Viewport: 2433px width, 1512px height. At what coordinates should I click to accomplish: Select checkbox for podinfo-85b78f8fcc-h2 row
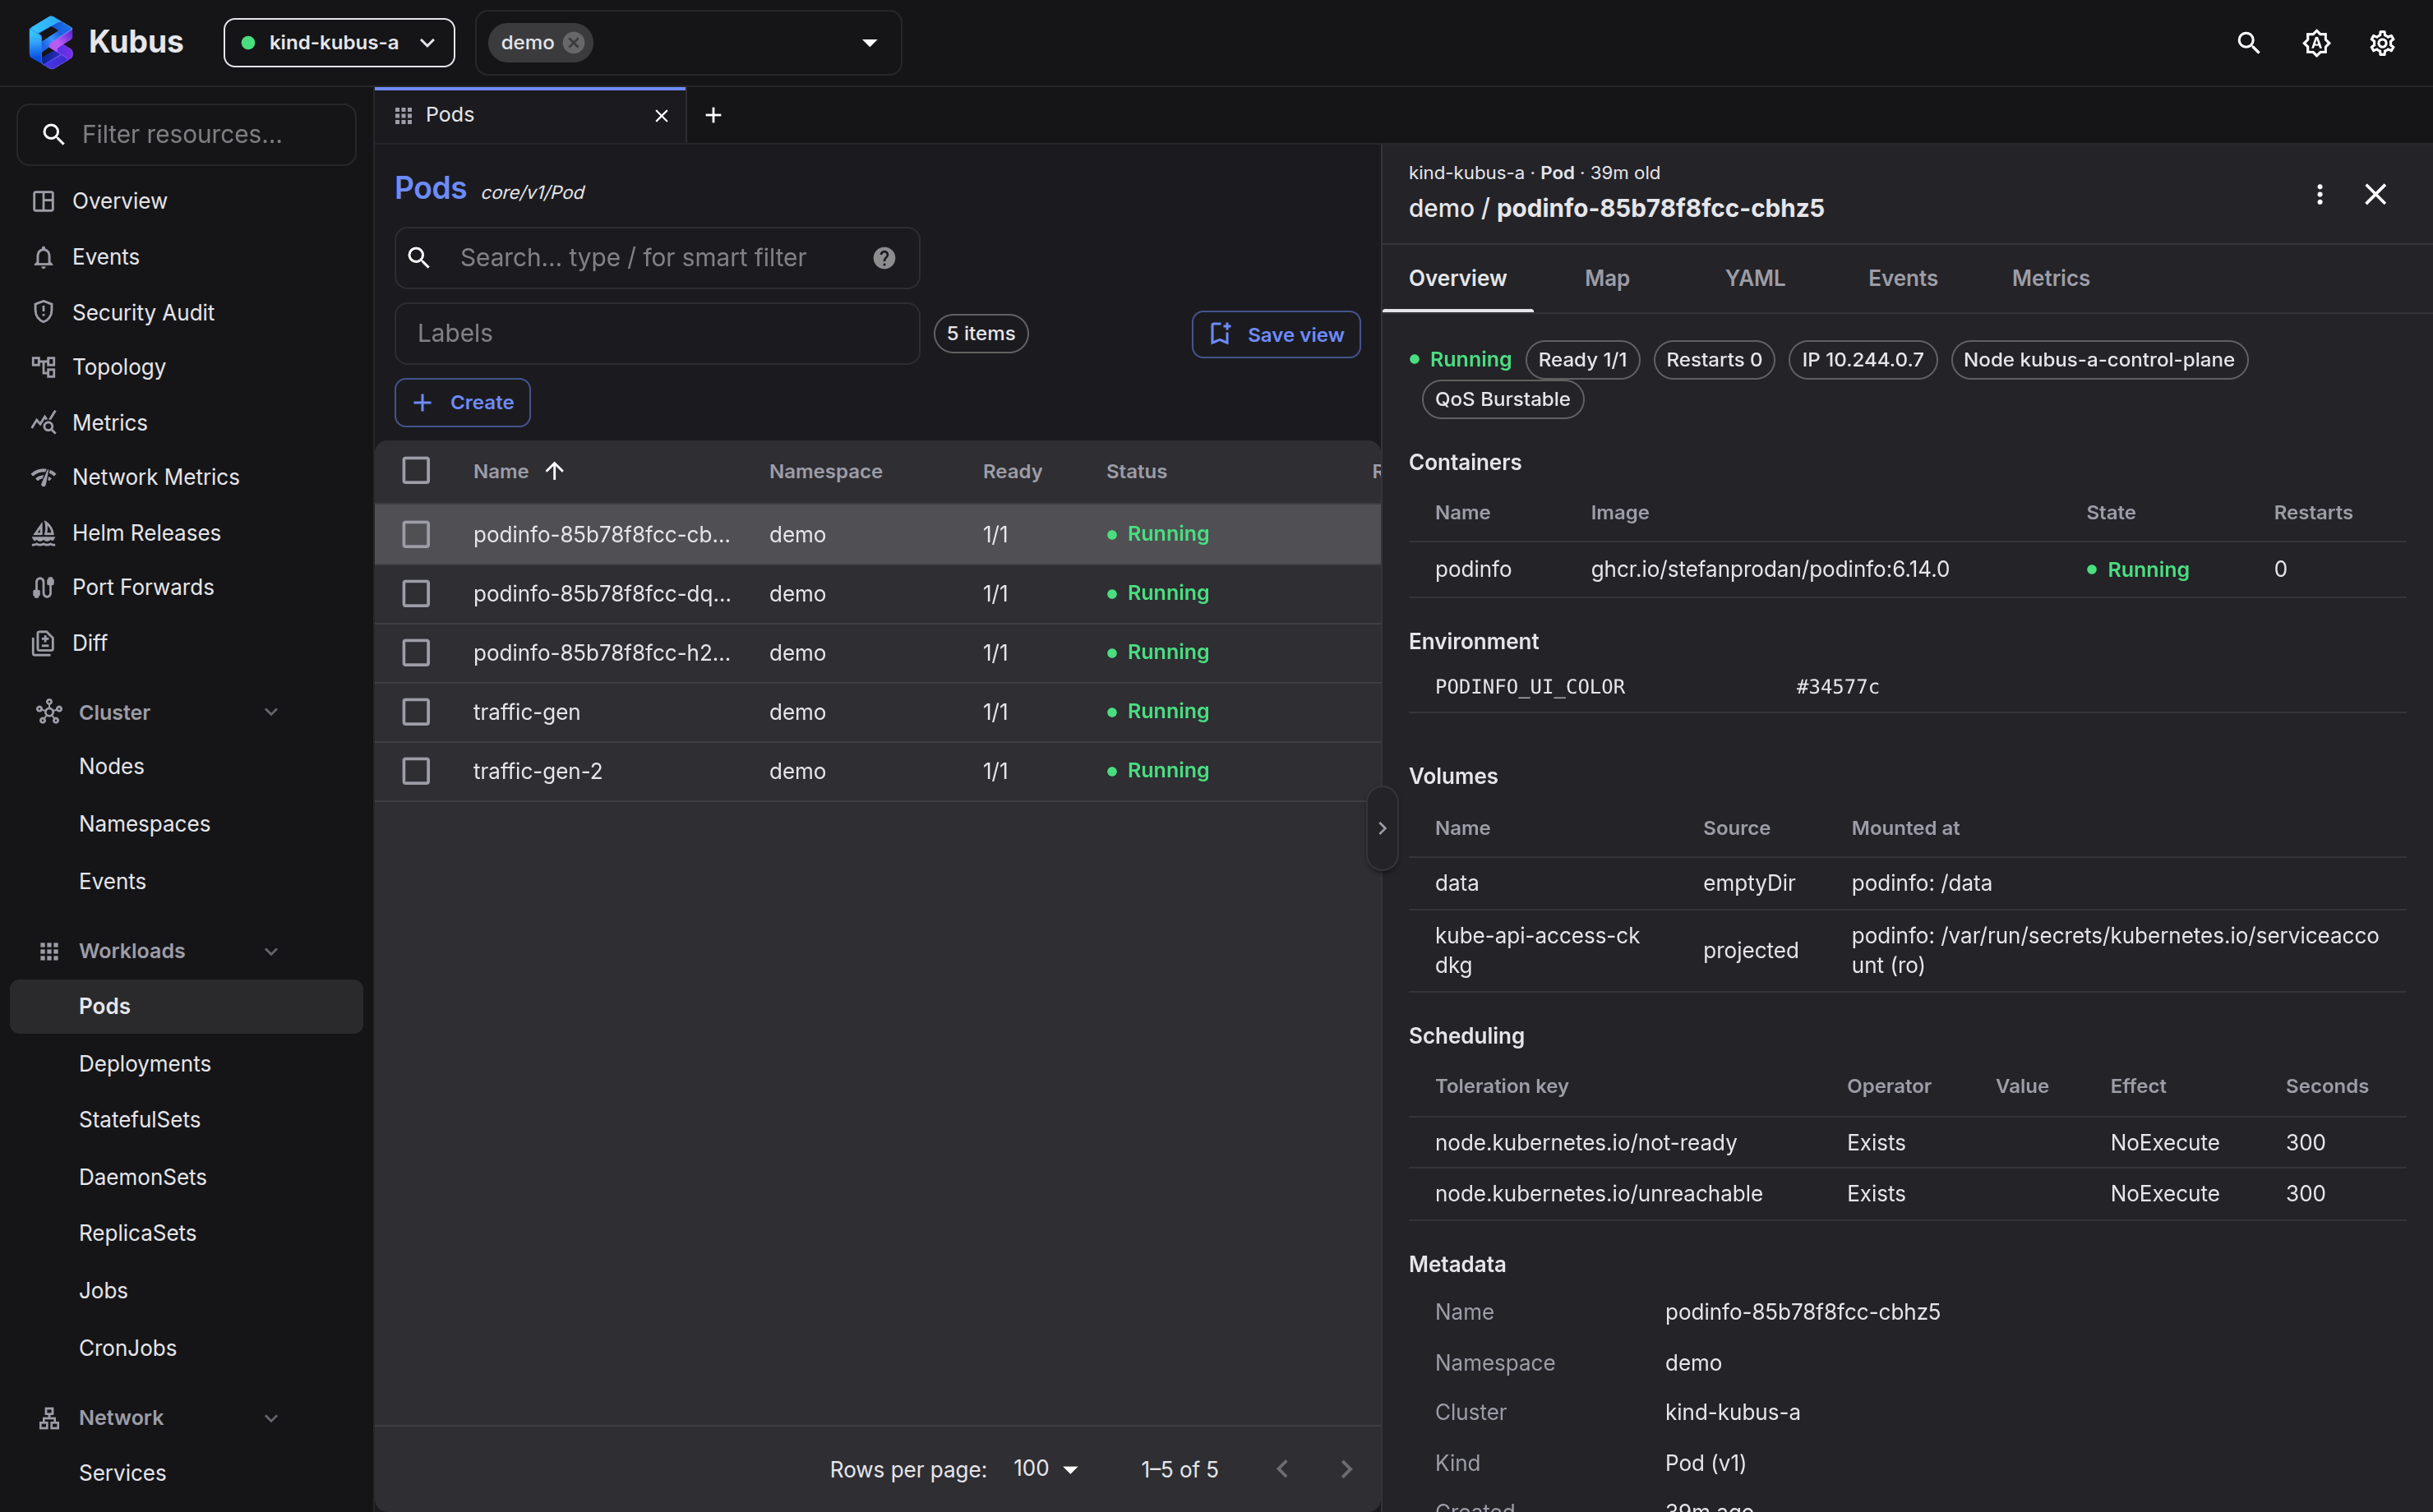416,653
